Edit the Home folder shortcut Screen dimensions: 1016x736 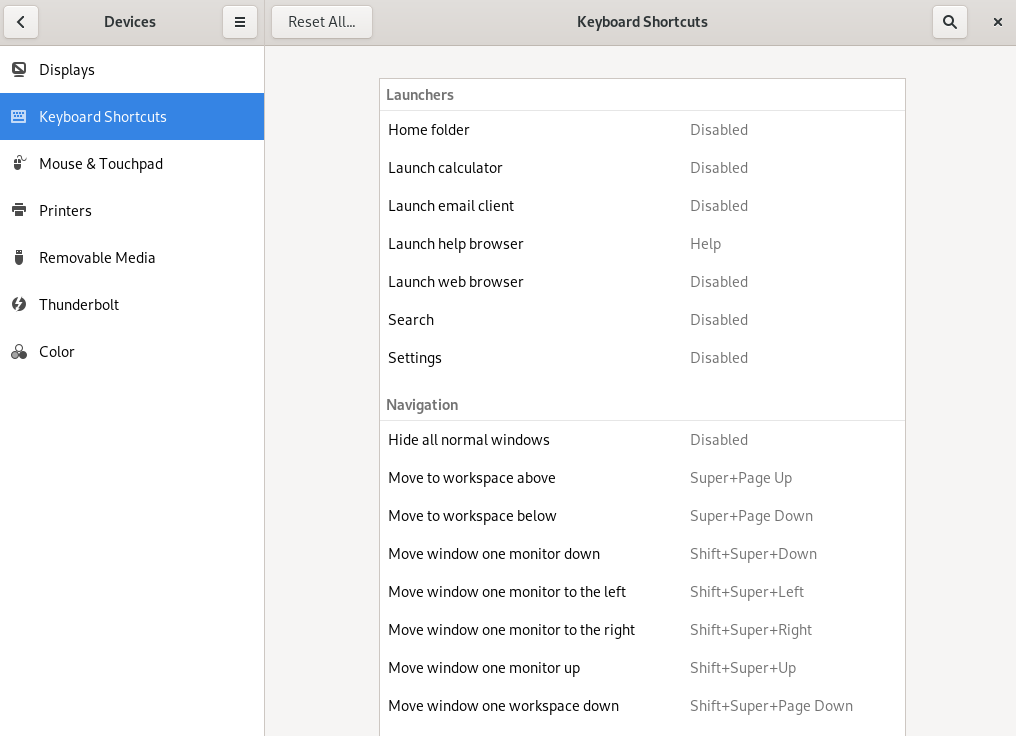[642, 130]
